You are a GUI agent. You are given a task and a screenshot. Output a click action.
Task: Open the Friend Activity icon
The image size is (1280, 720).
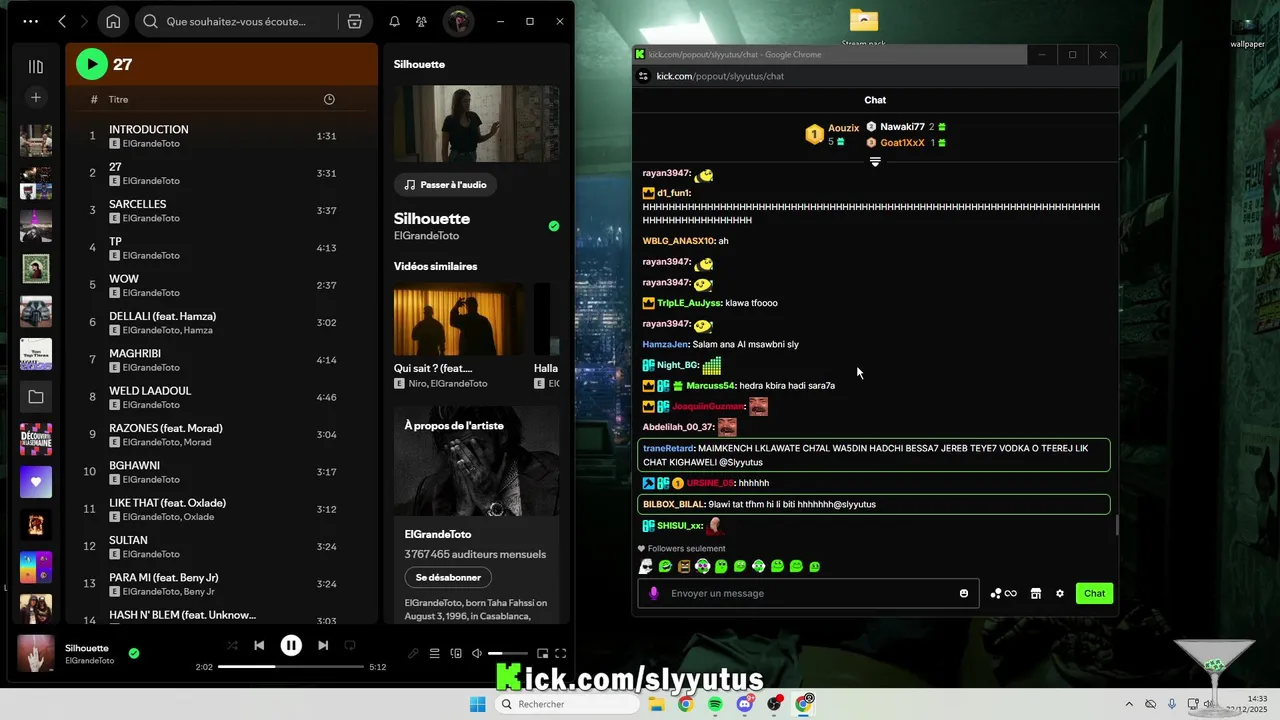421,21
